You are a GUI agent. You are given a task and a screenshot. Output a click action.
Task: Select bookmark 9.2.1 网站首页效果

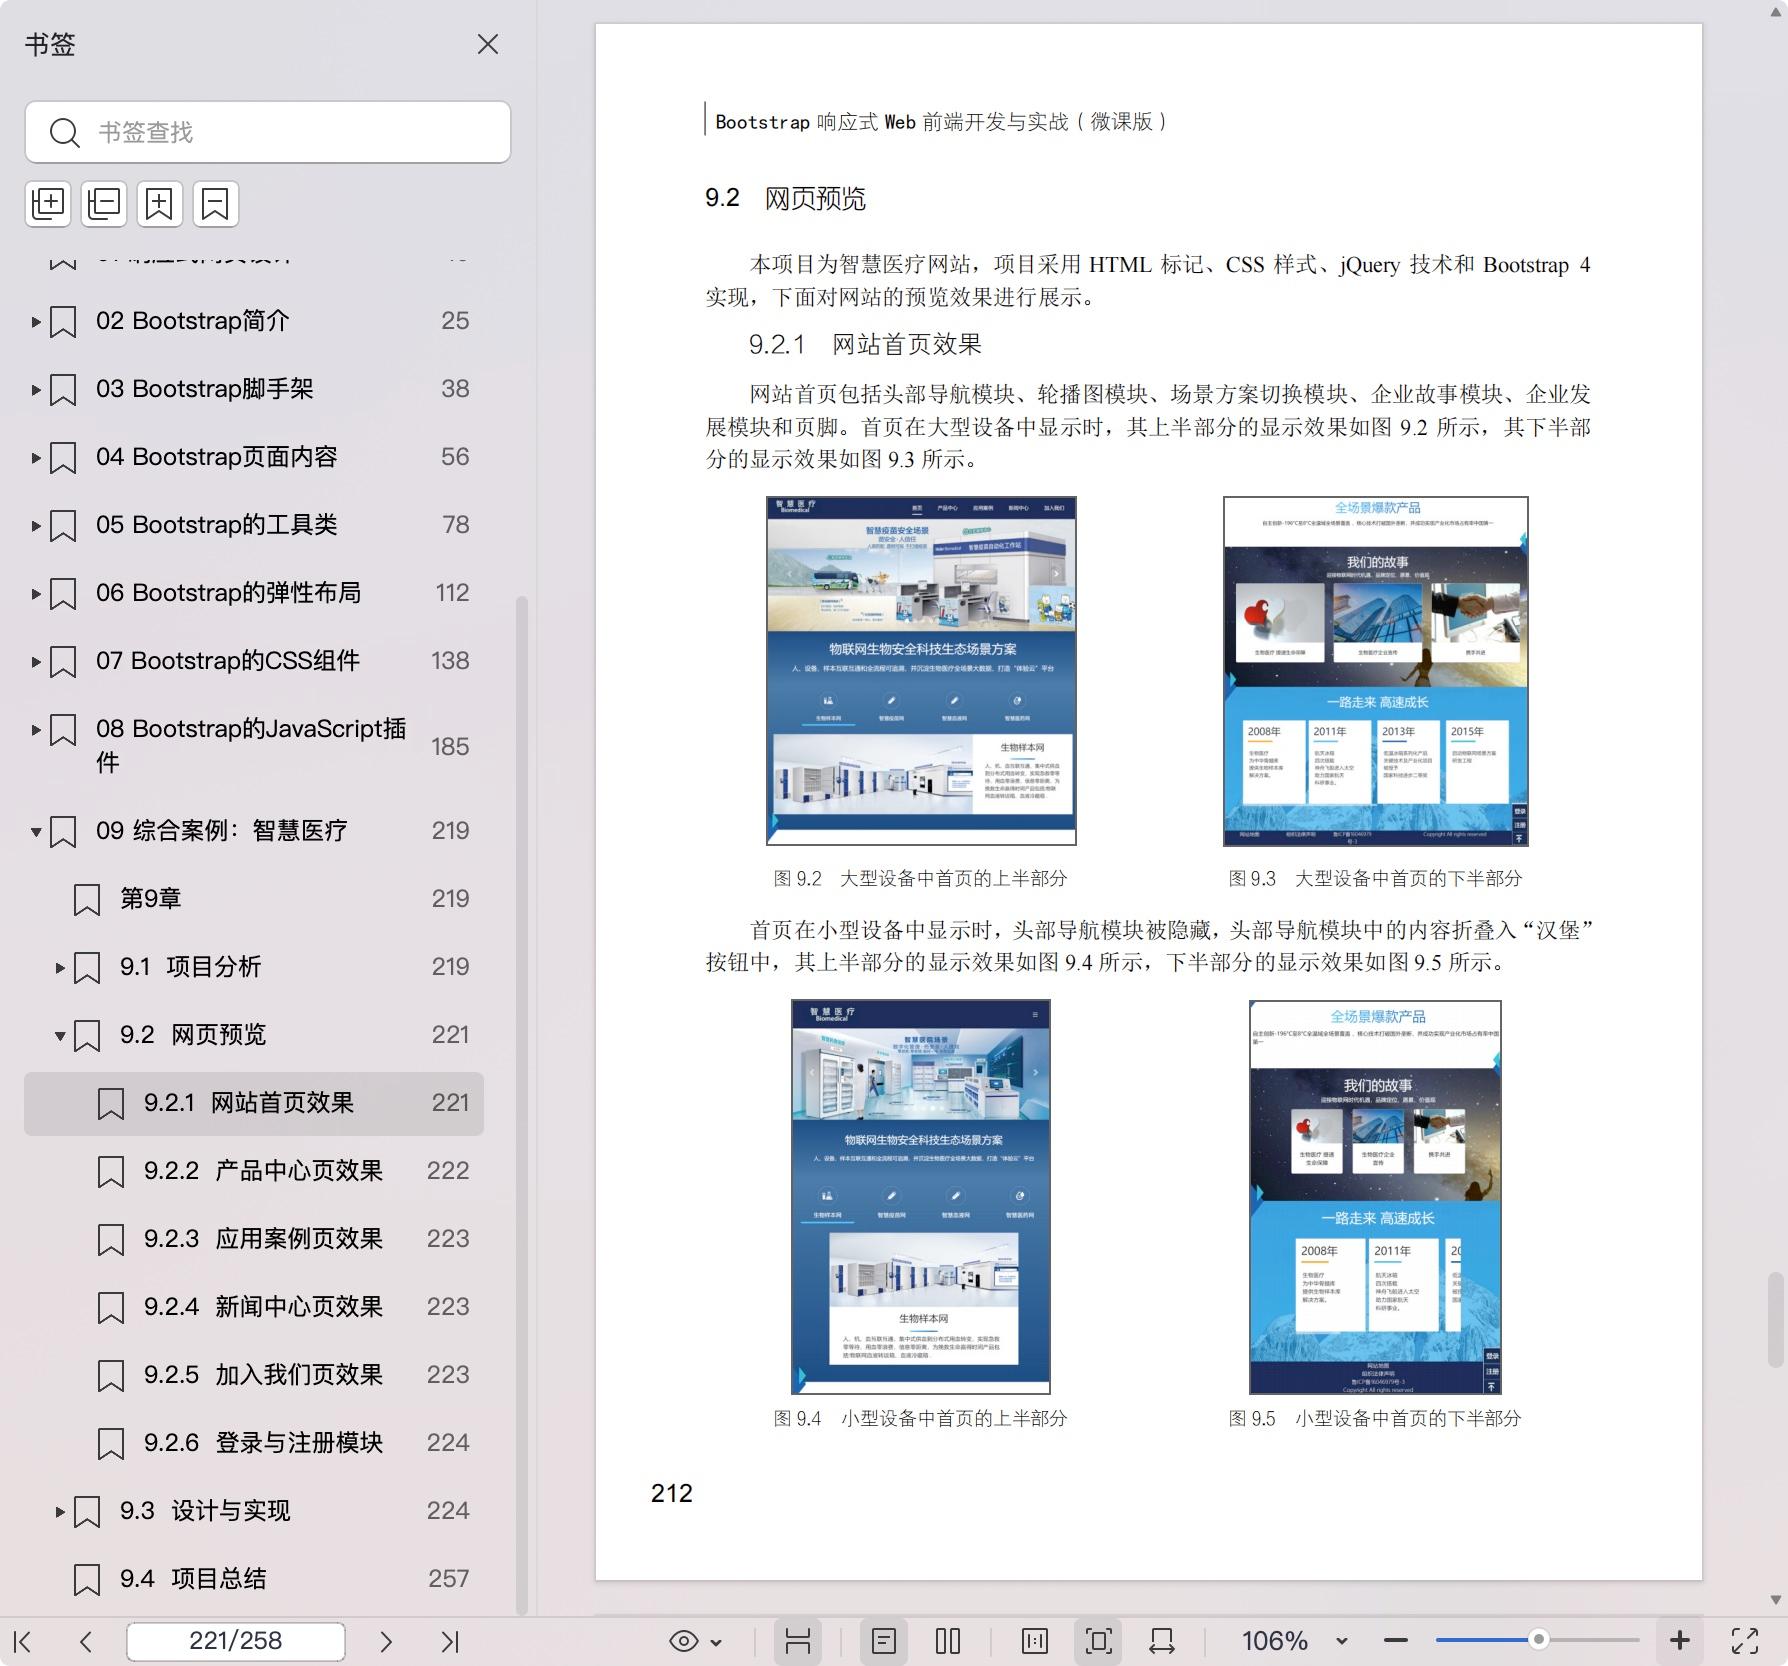click(x=254, y=1103)
